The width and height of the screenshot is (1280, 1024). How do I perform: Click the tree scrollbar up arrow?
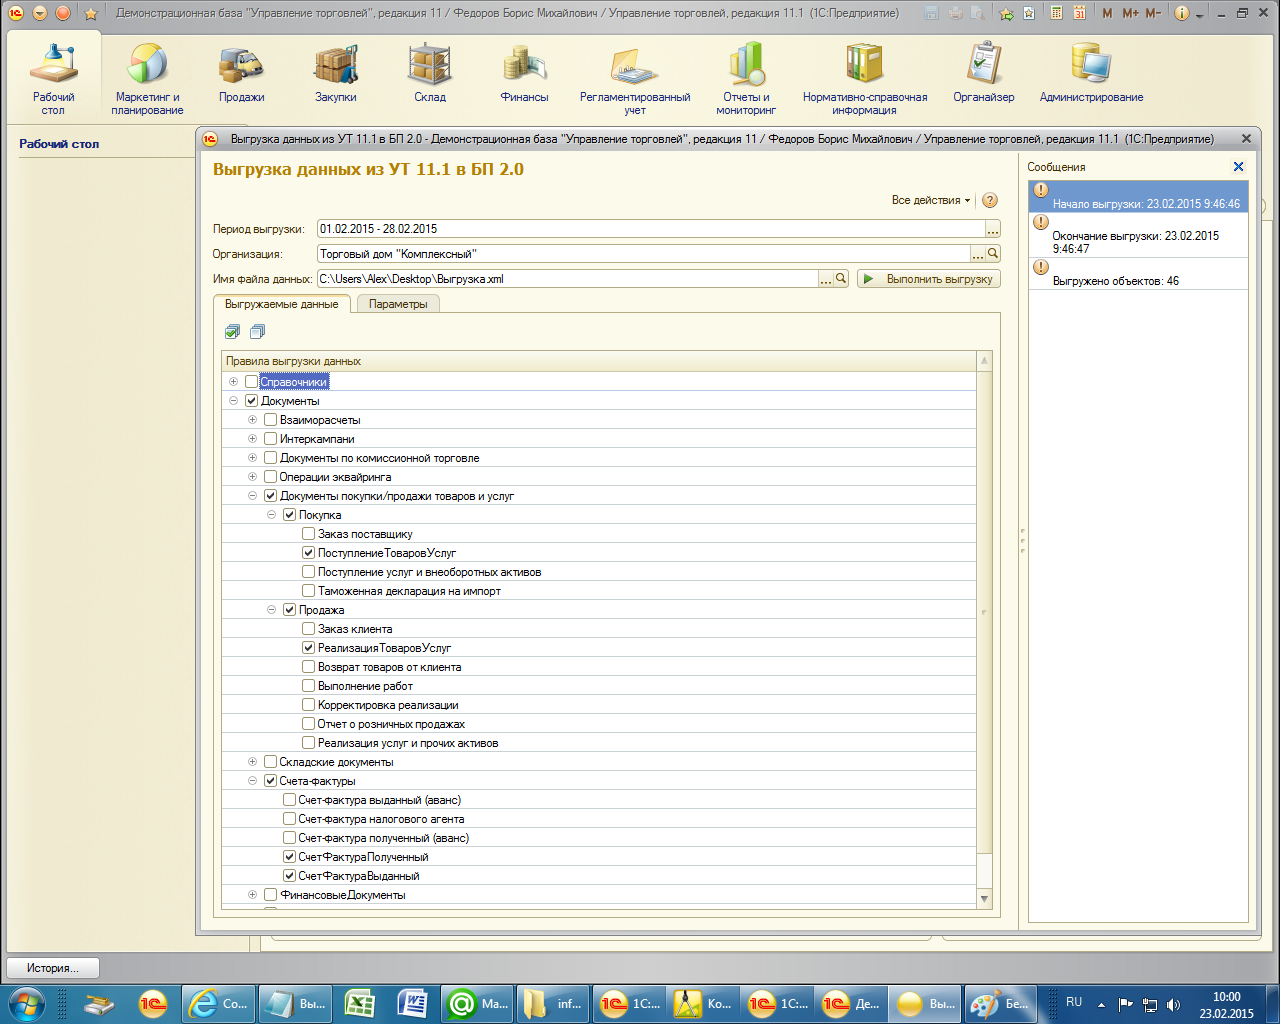(984, 360)
